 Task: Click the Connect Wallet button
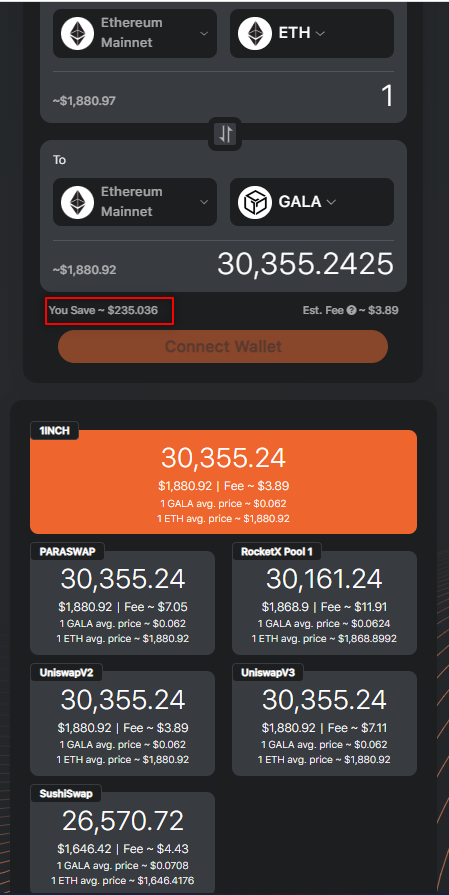[223, 346]
